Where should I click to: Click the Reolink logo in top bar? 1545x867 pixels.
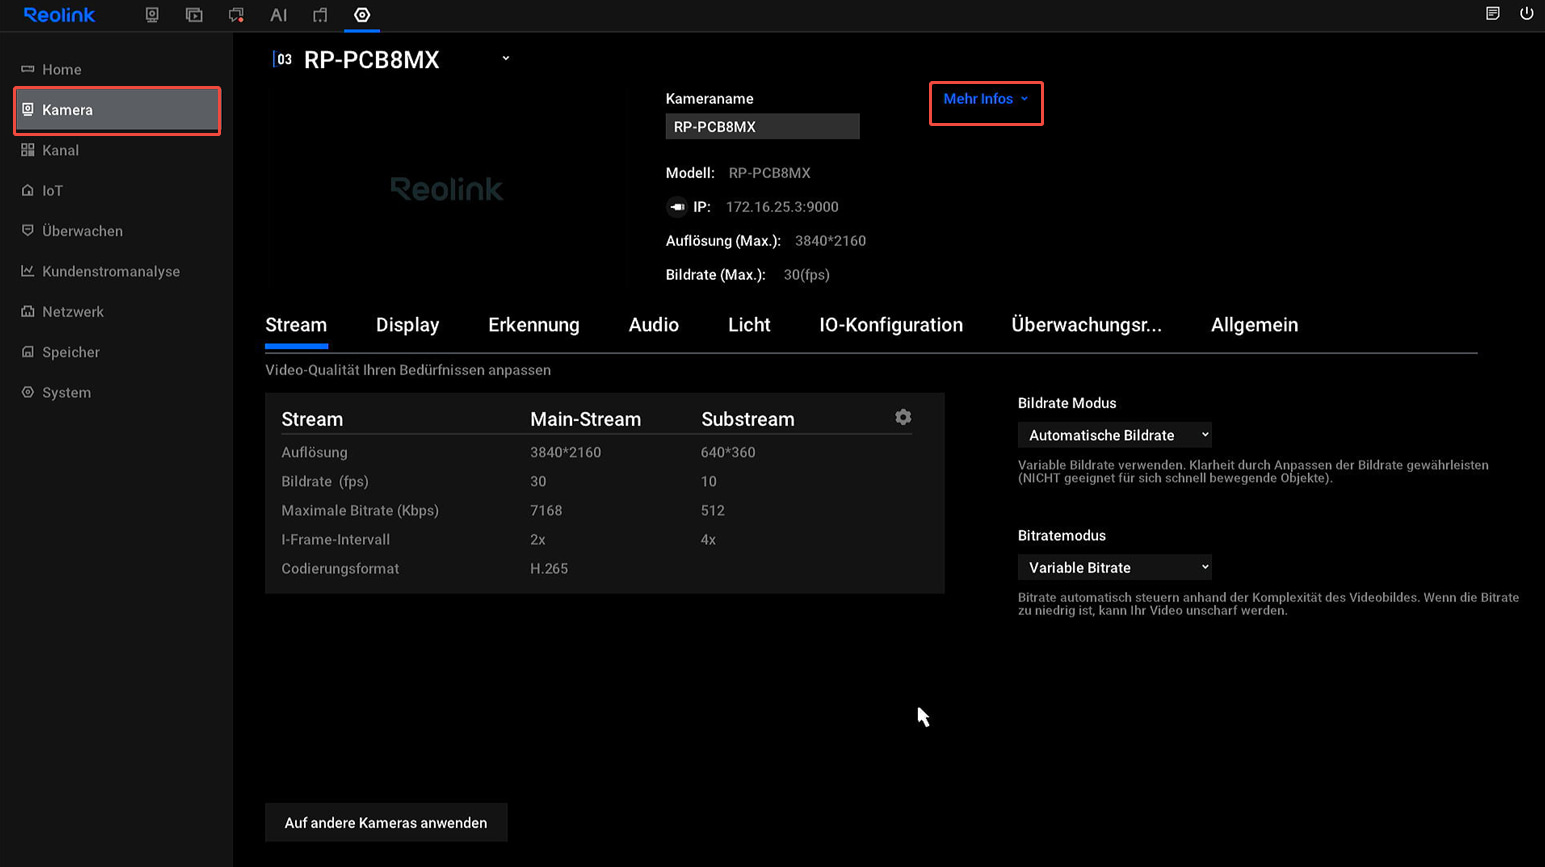pos(59,15)
